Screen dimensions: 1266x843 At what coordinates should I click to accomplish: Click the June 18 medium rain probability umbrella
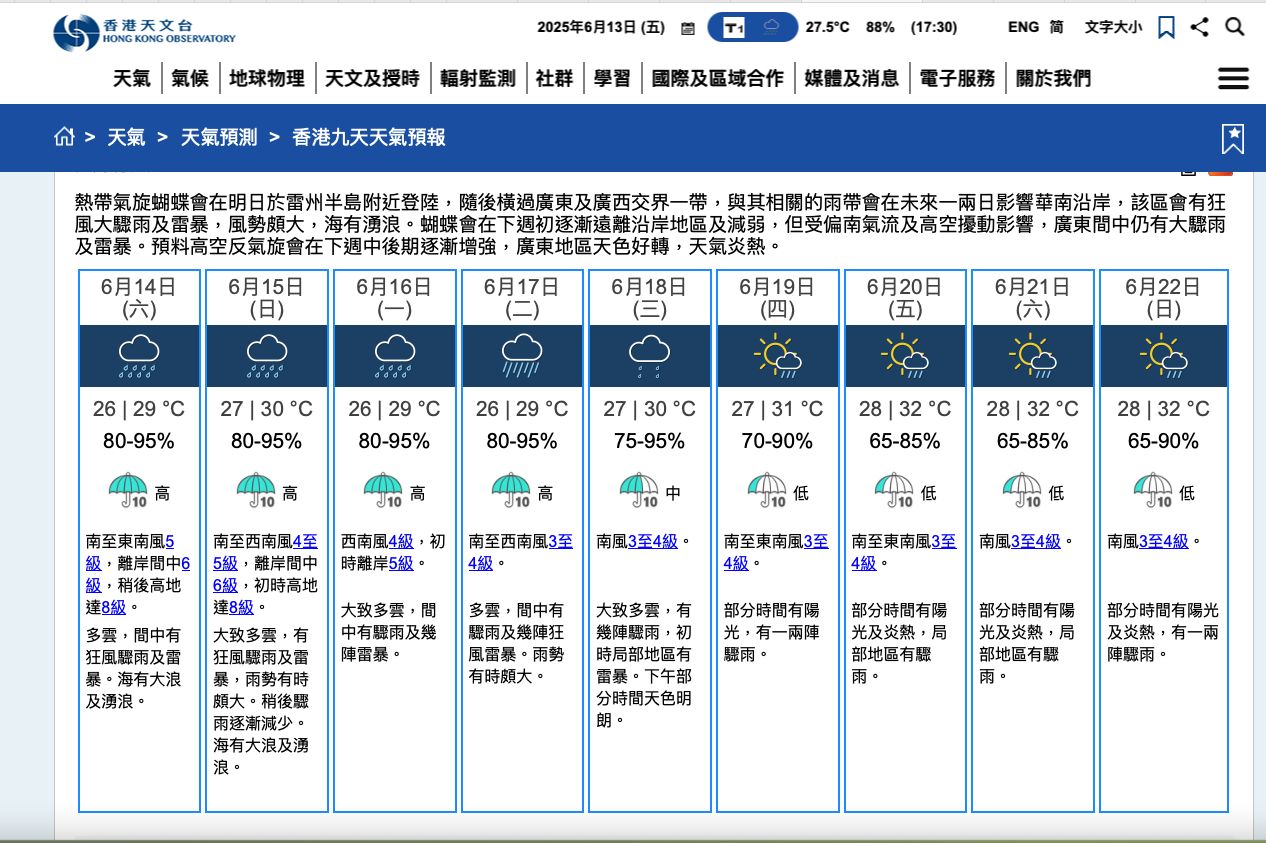[639, 491]
